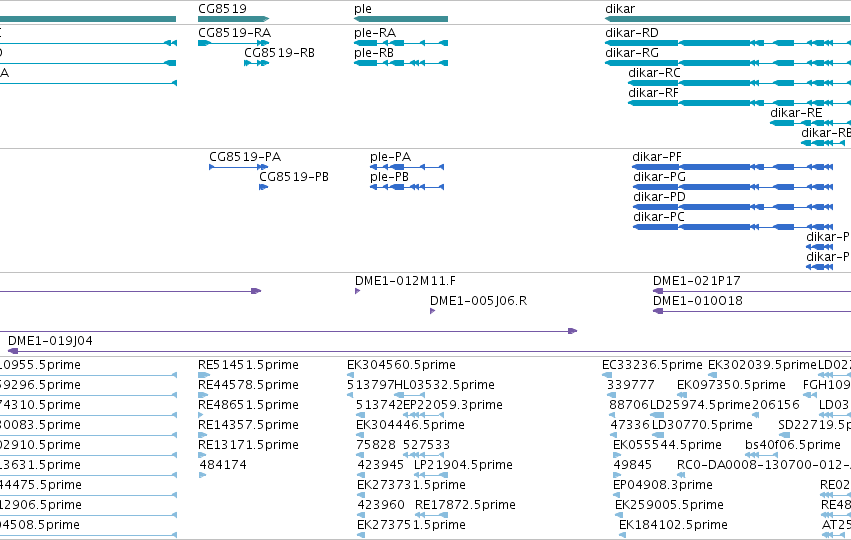Select the CG8519-PA protein label
Screen dimensions: 851x540
[x=245, y=157]
